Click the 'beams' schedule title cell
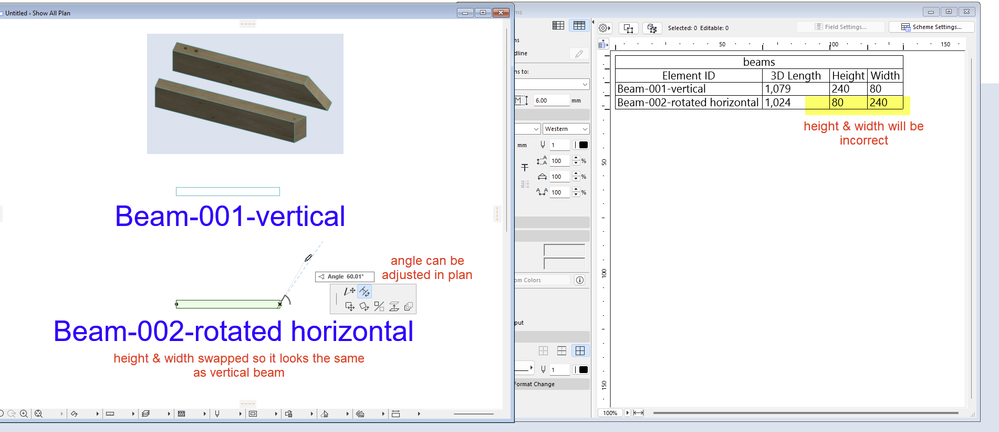 tap(759, 62)
